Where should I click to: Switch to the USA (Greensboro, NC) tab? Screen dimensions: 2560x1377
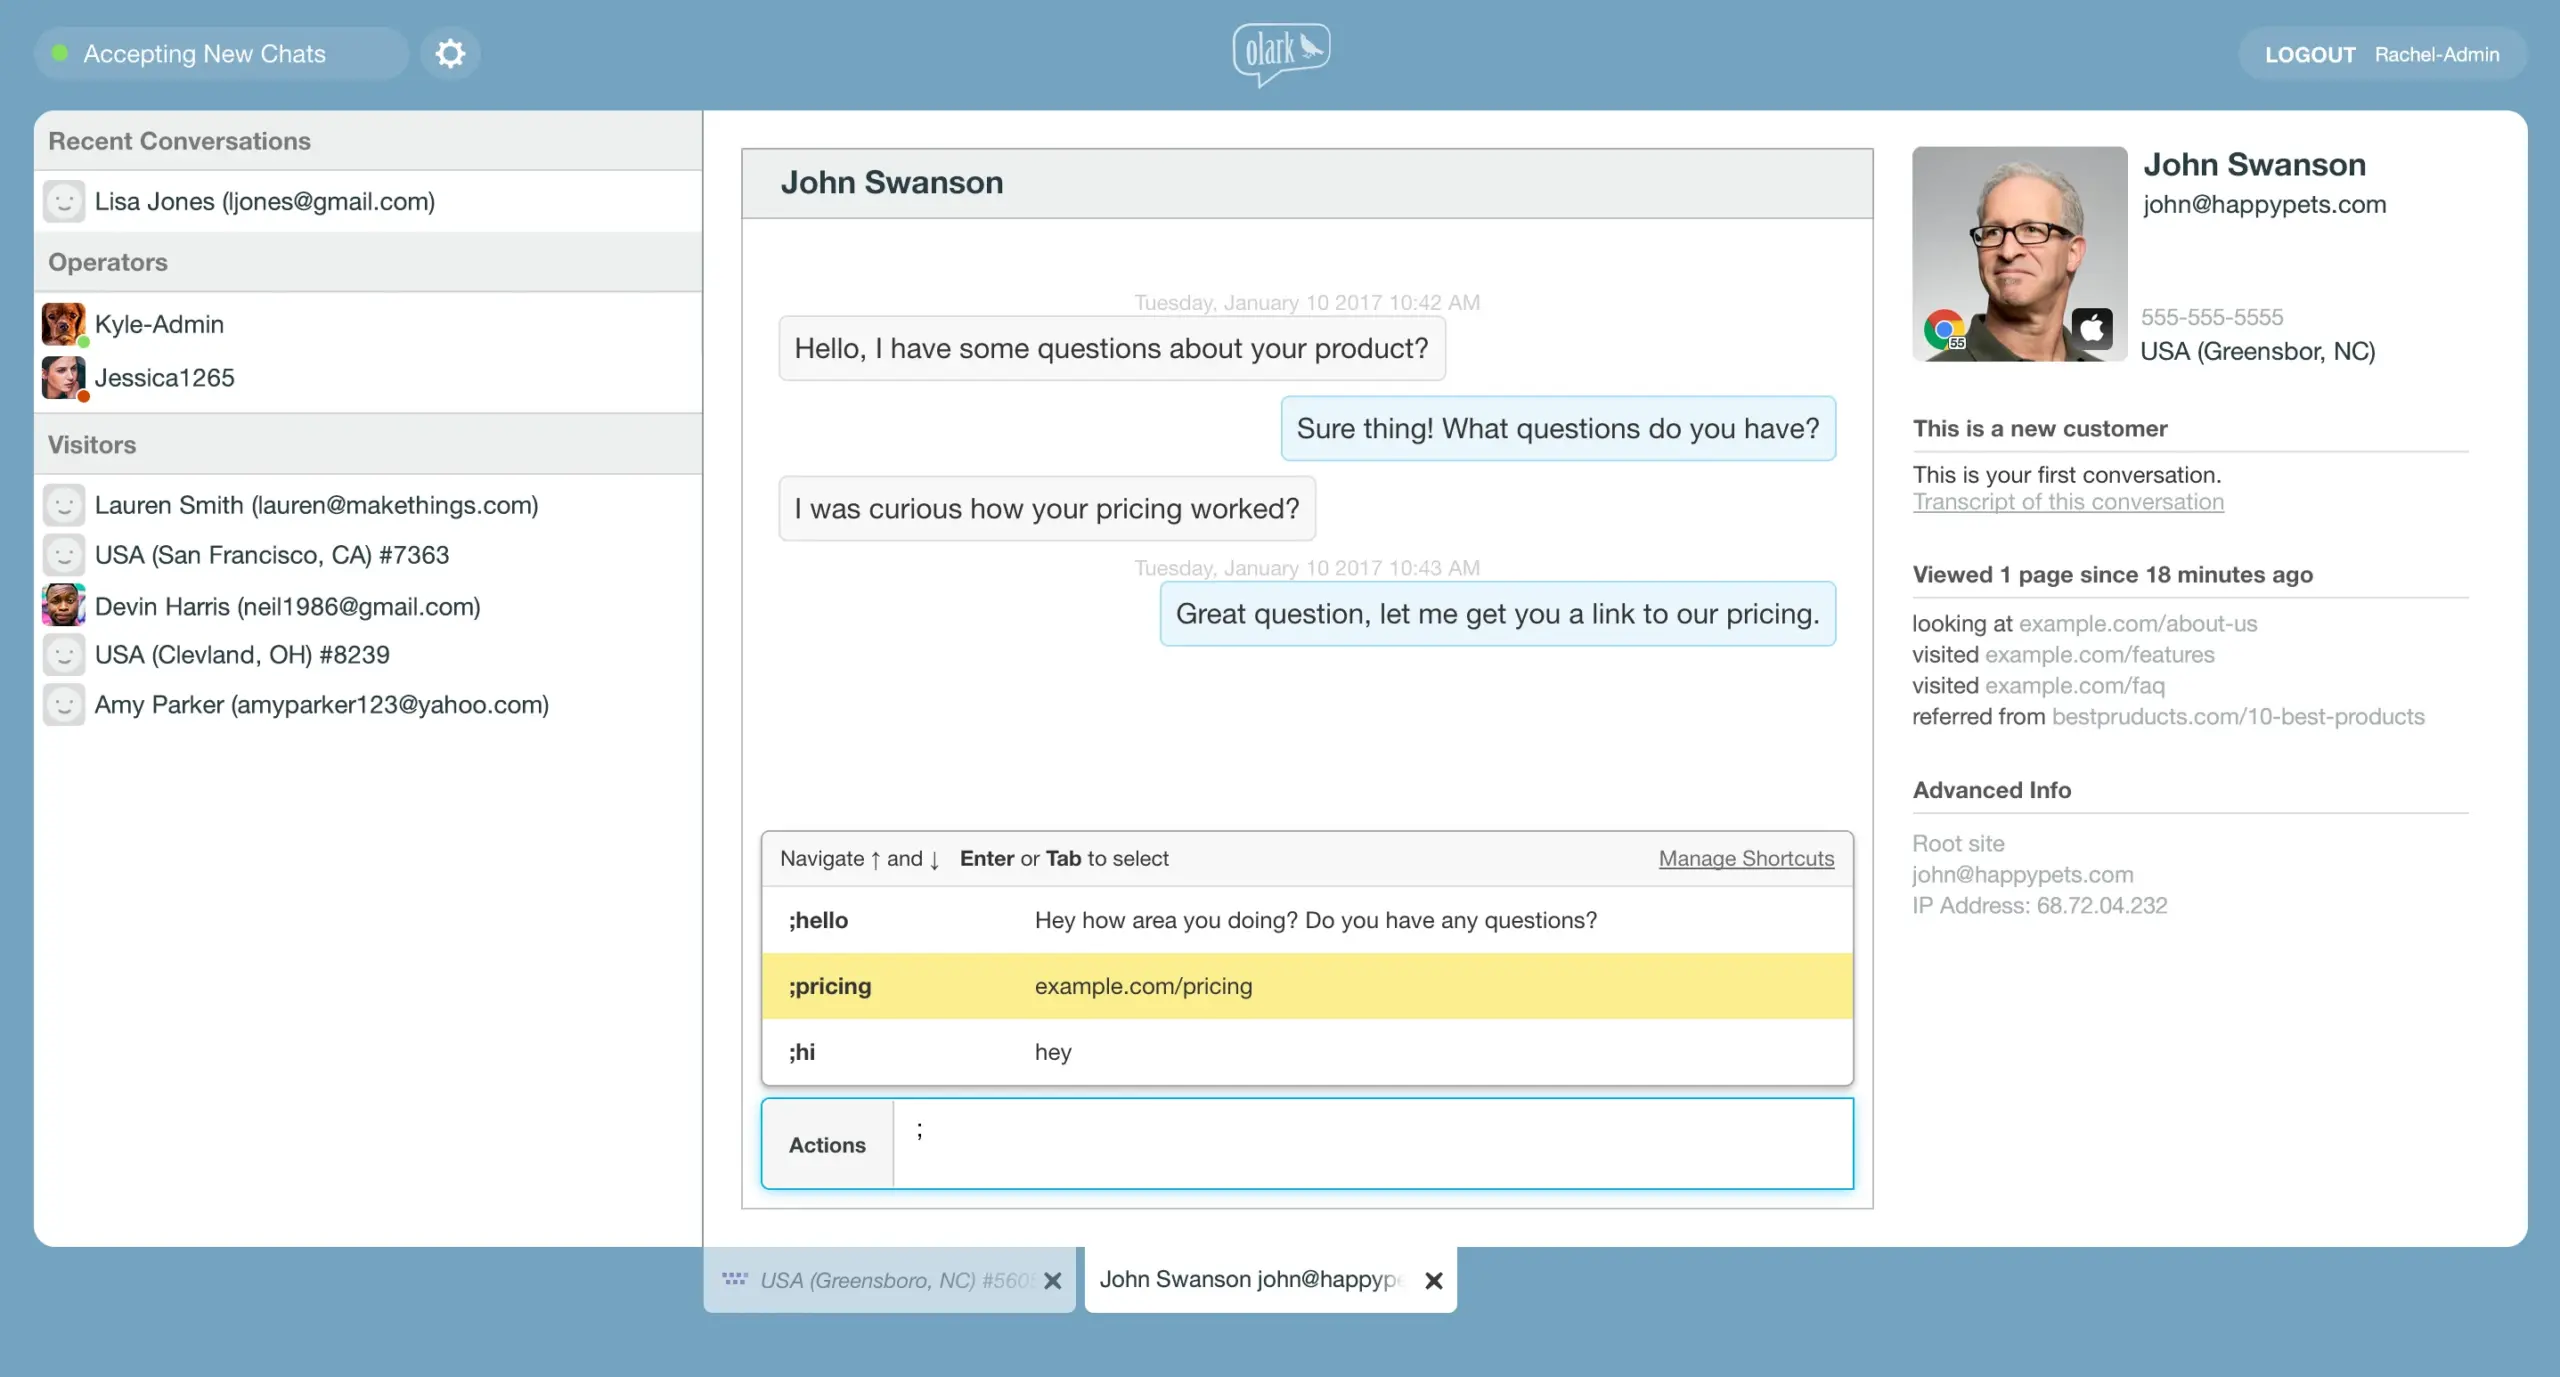point(880,1281)
